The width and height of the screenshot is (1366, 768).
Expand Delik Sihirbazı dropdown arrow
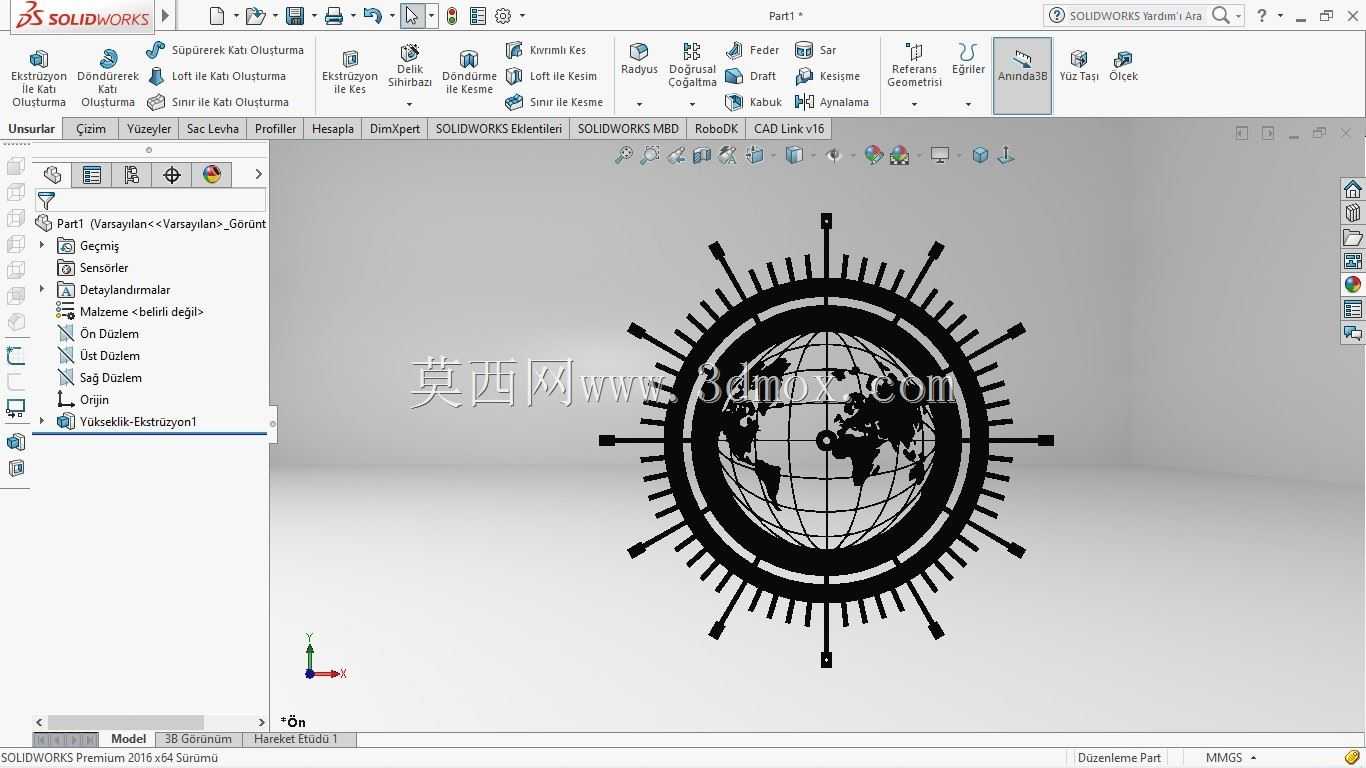410,104
